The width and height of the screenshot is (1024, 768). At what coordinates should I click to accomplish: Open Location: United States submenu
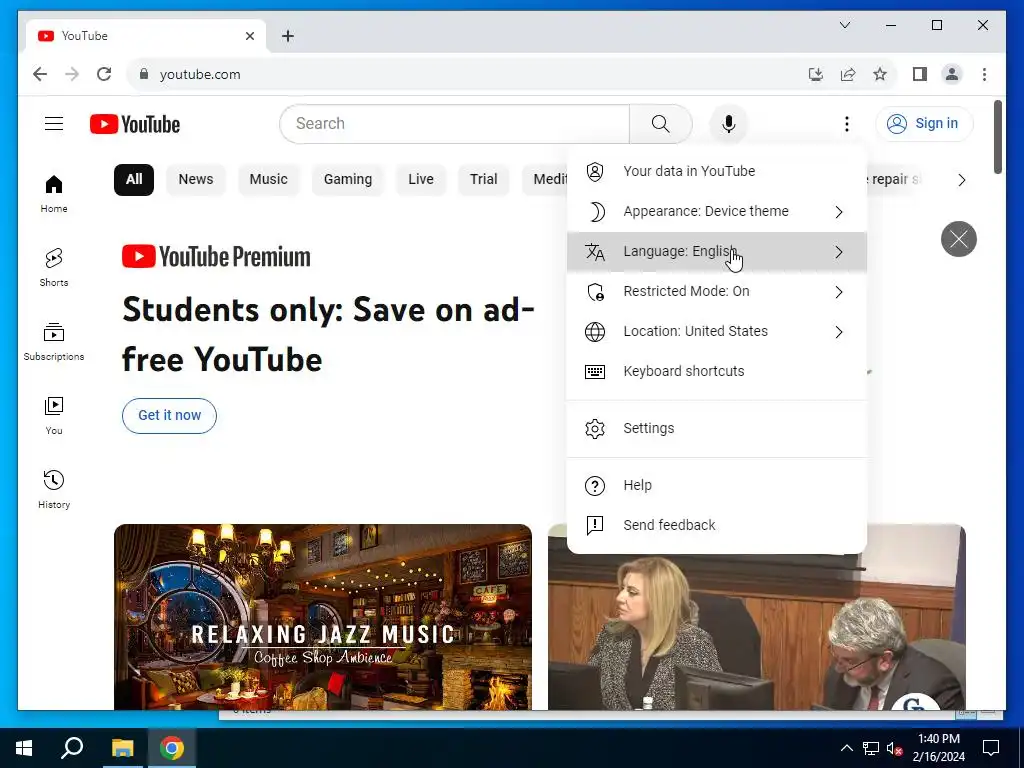pos(716,331)
